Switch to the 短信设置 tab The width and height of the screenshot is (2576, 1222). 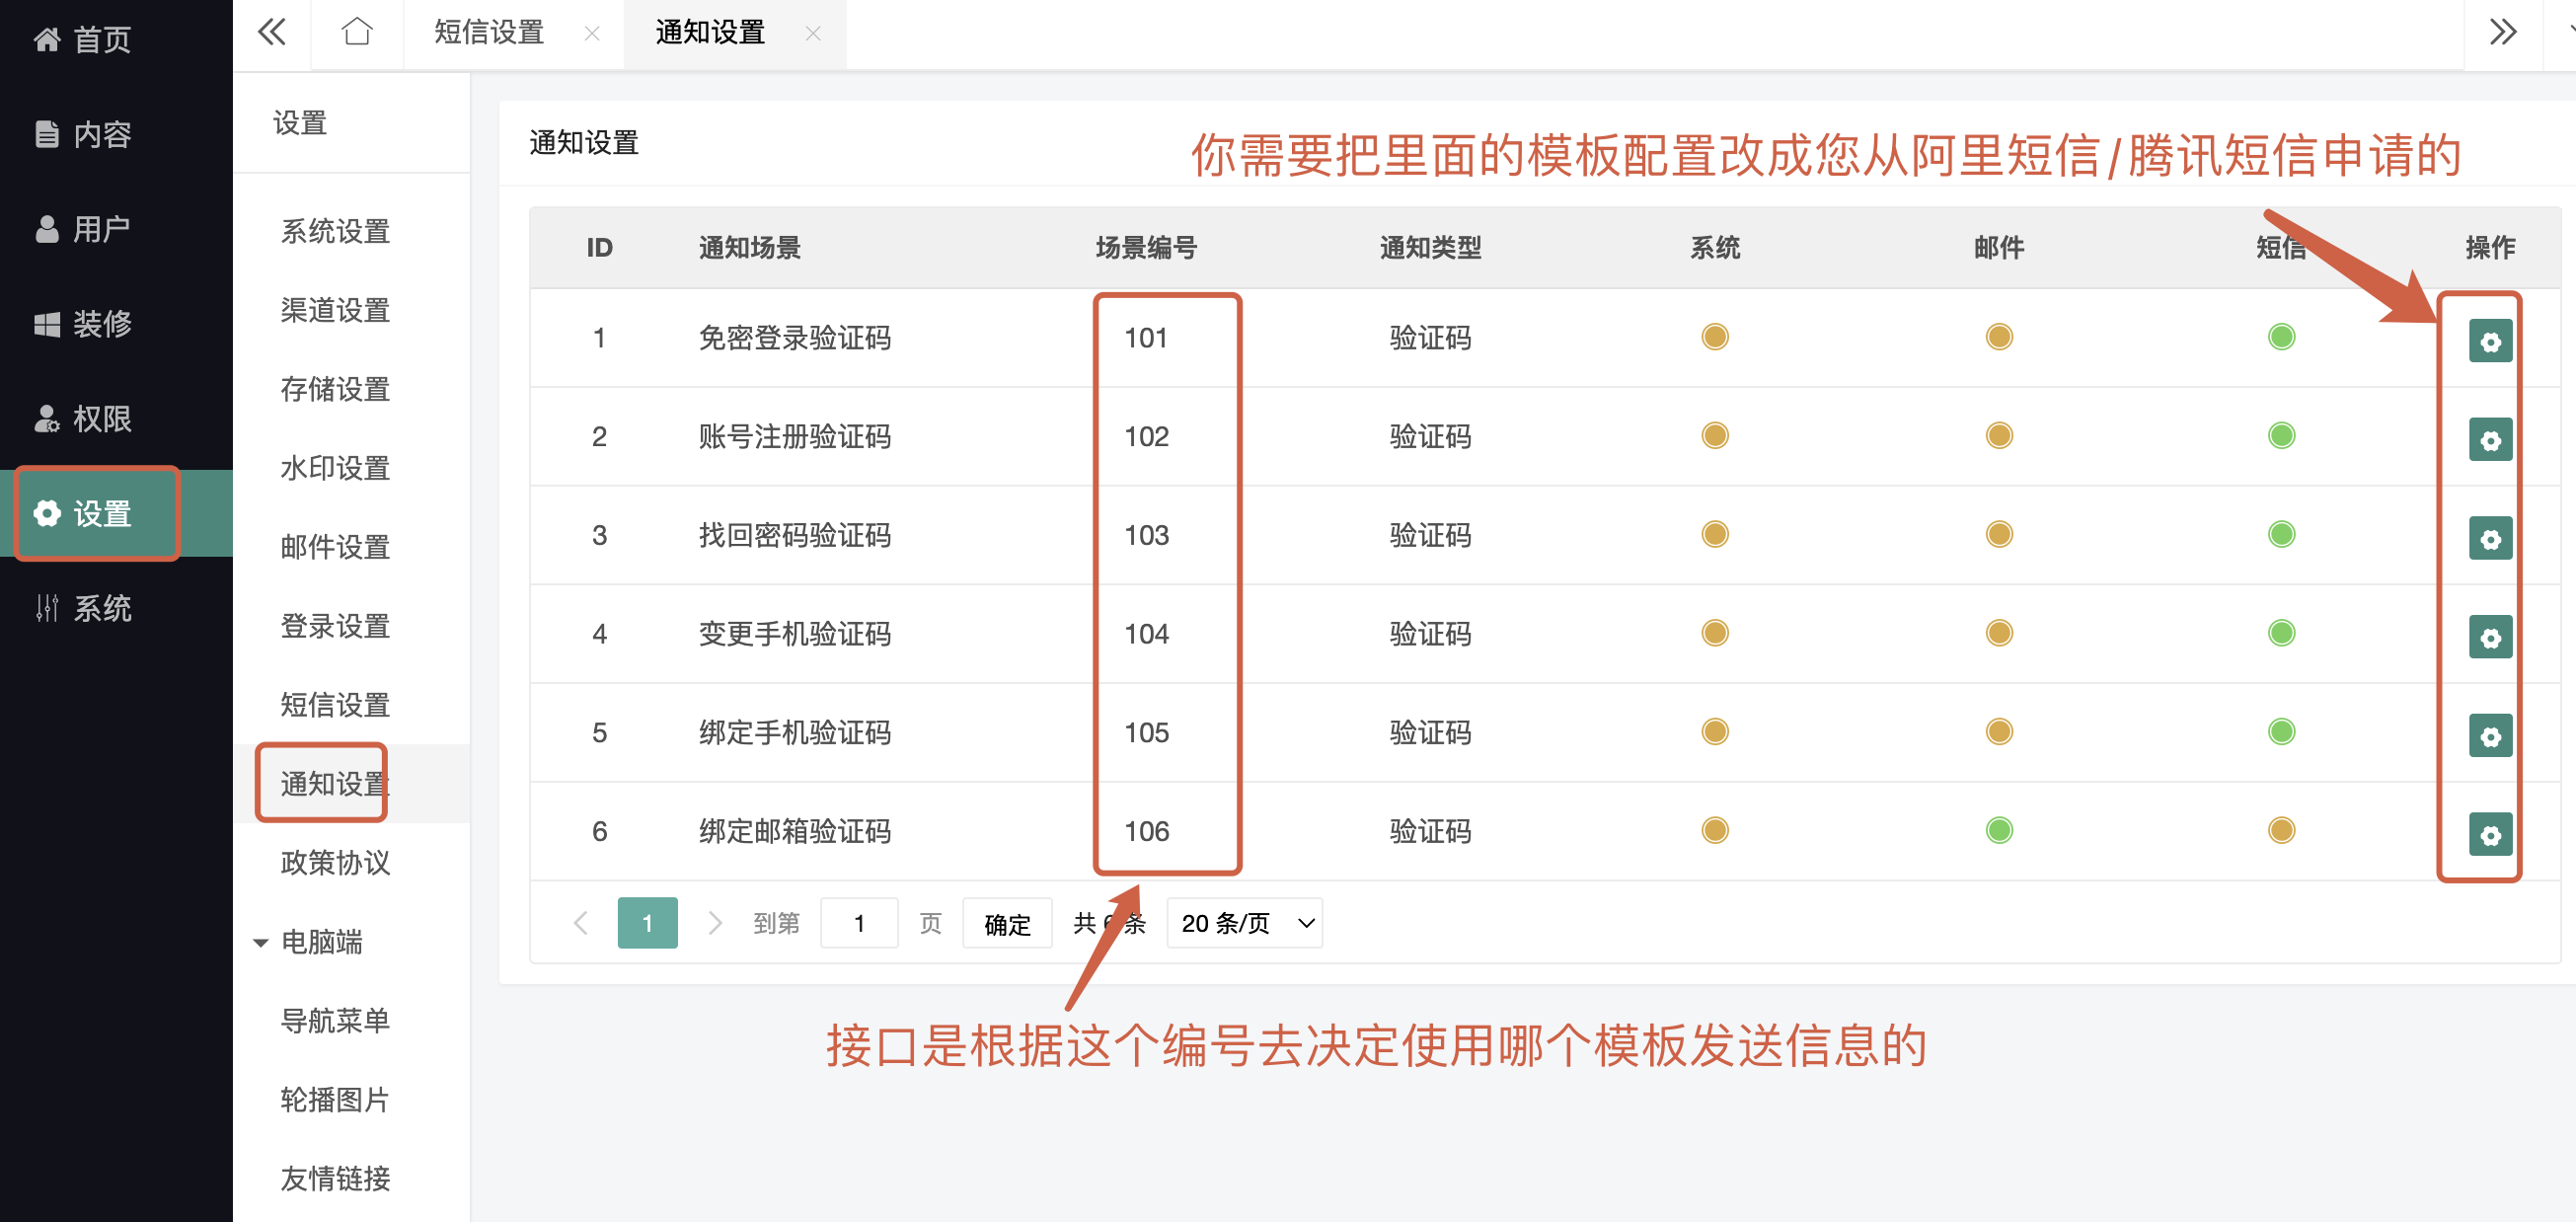click(x=489, y=33)
